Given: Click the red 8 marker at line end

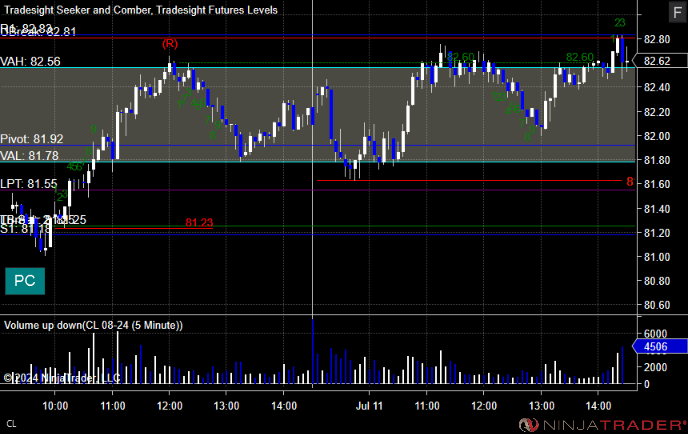Looking at the screenshot, I should 630,181.
